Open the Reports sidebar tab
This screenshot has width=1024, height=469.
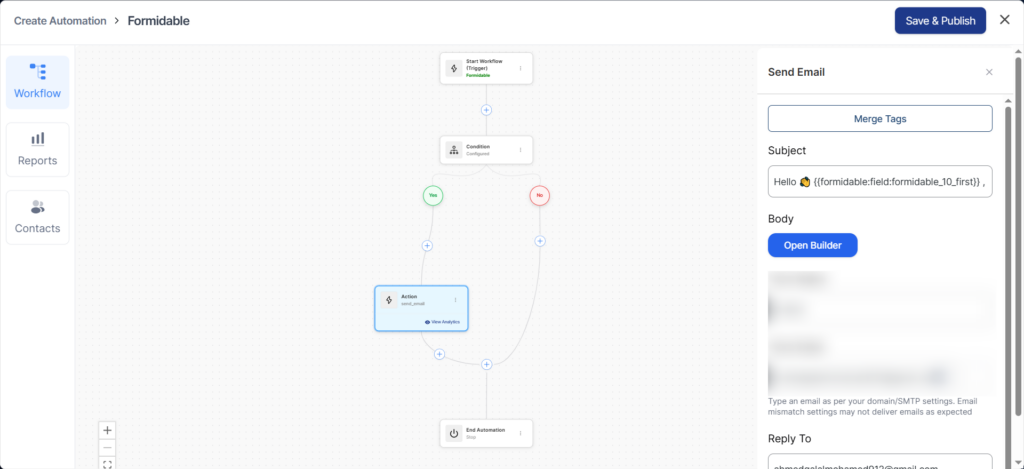37,149
